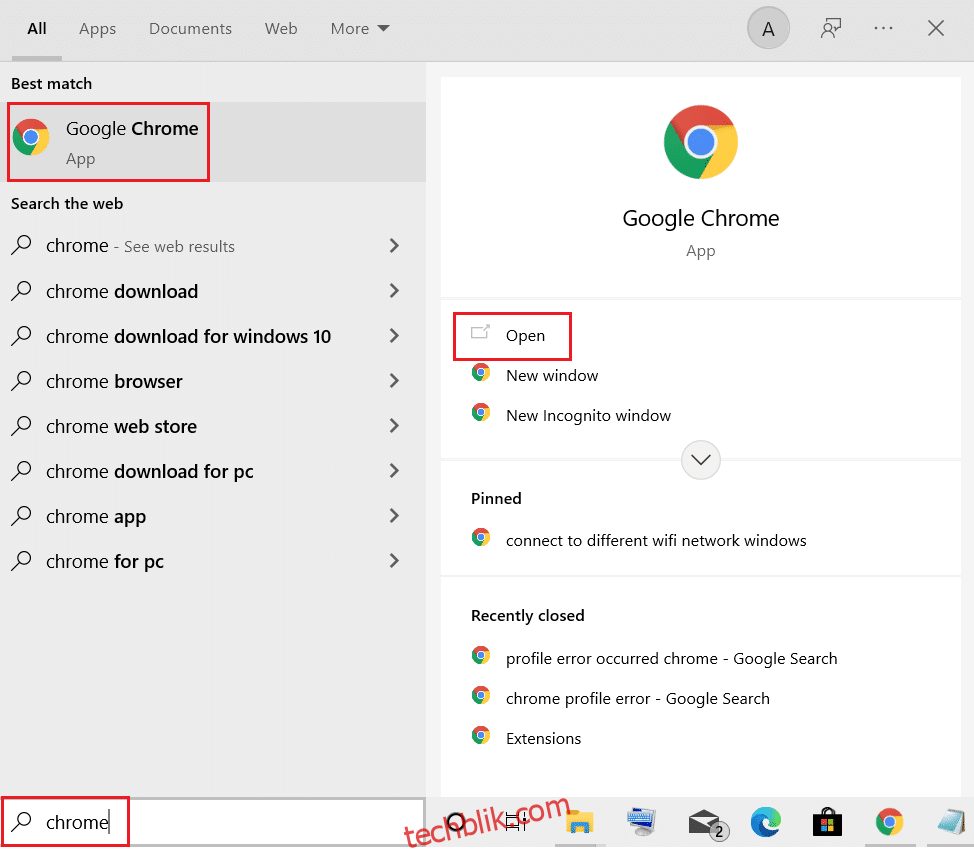Open pinned 'connect to different wifi network windows'
Screen dimensions: 974x849
click(656, 540)
